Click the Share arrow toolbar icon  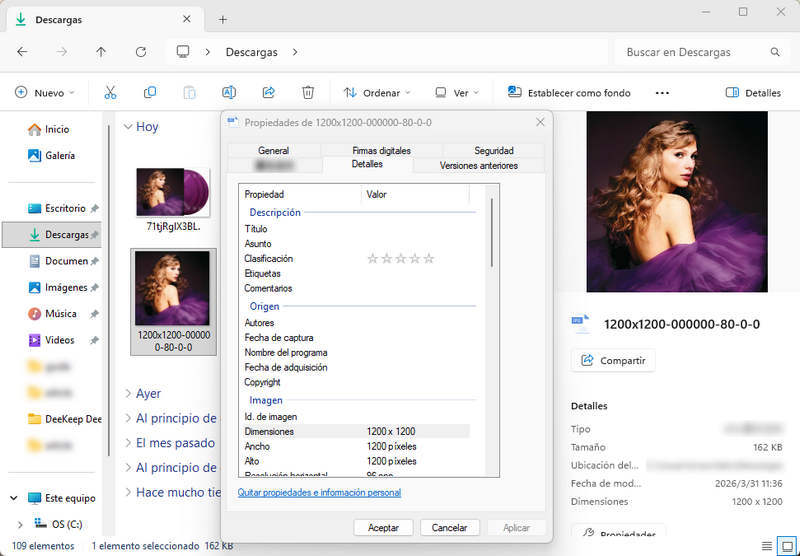[268, 93]
